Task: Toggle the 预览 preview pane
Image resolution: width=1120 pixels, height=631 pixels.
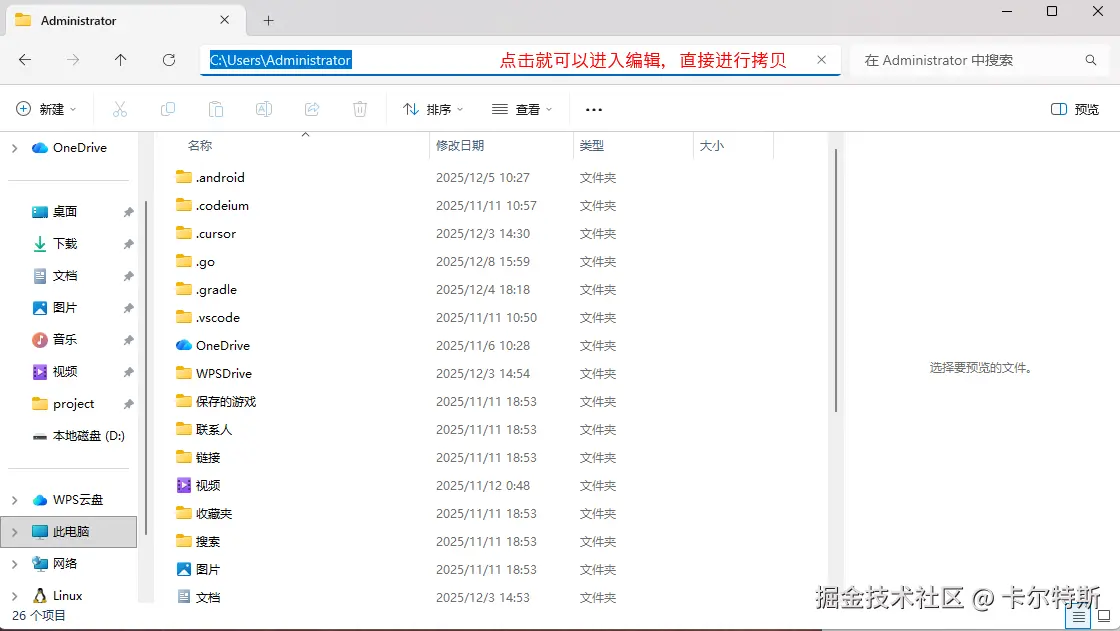Action: point(1074,109)
